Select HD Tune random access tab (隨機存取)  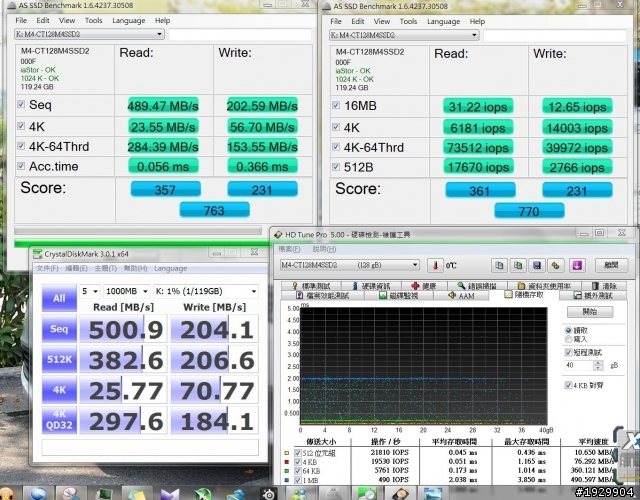pos(524,295)
